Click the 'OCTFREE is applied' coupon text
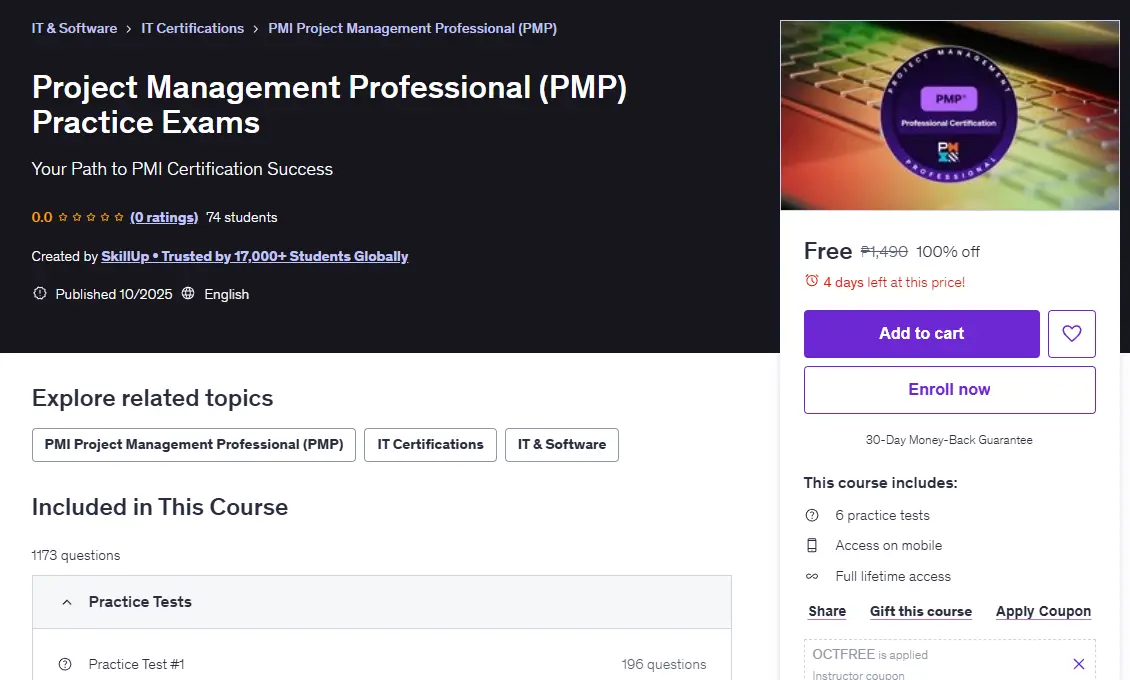Screen dimensions: 1130x680 pyautogui.click(x=870, y=654)
